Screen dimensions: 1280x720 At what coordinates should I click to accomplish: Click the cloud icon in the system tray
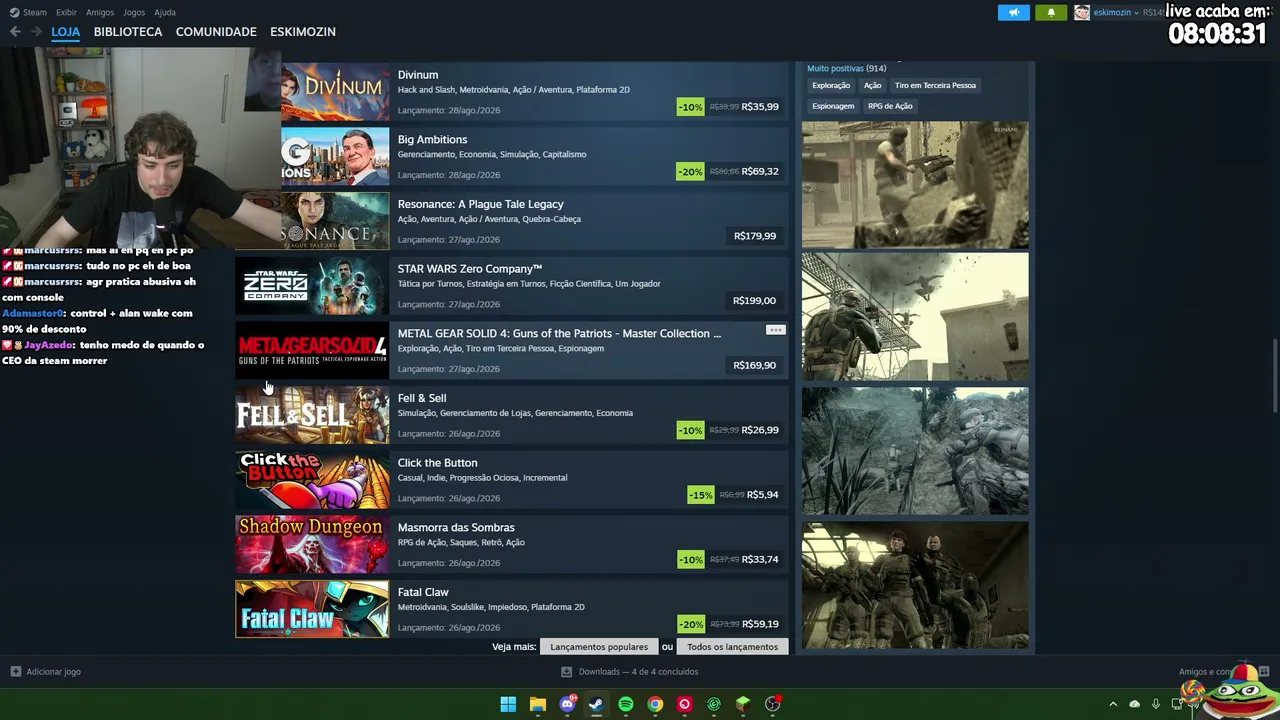click(1134, 704)
